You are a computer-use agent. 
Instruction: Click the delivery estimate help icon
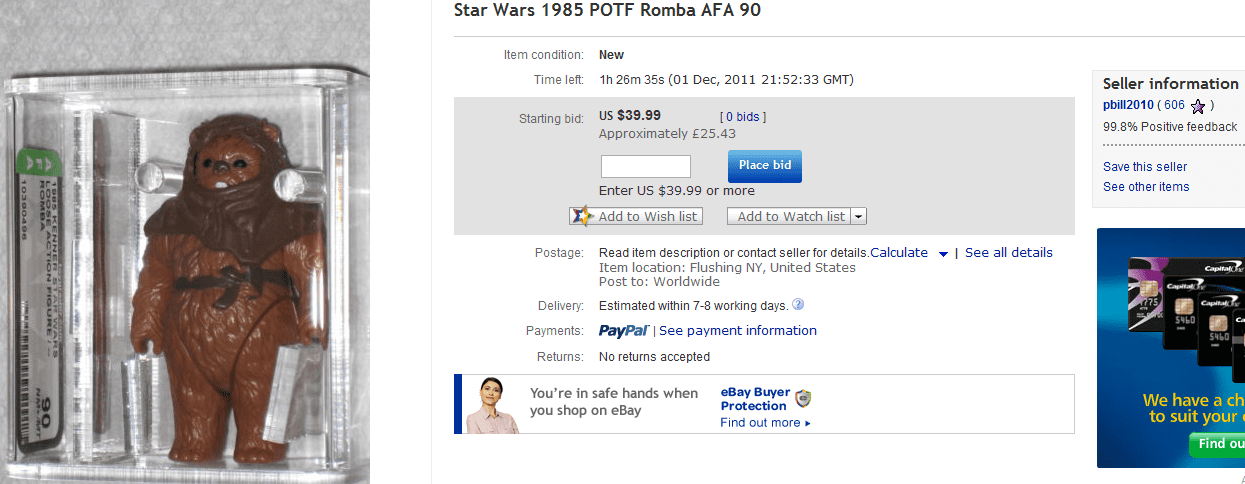[x=798, y=305]
